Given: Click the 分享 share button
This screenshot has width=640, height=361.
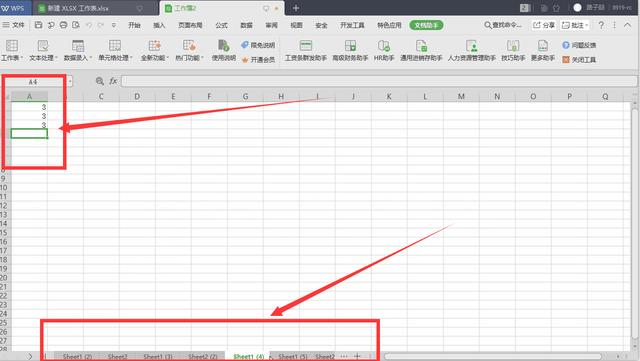Looking at the screenshot, I should 544,25.
